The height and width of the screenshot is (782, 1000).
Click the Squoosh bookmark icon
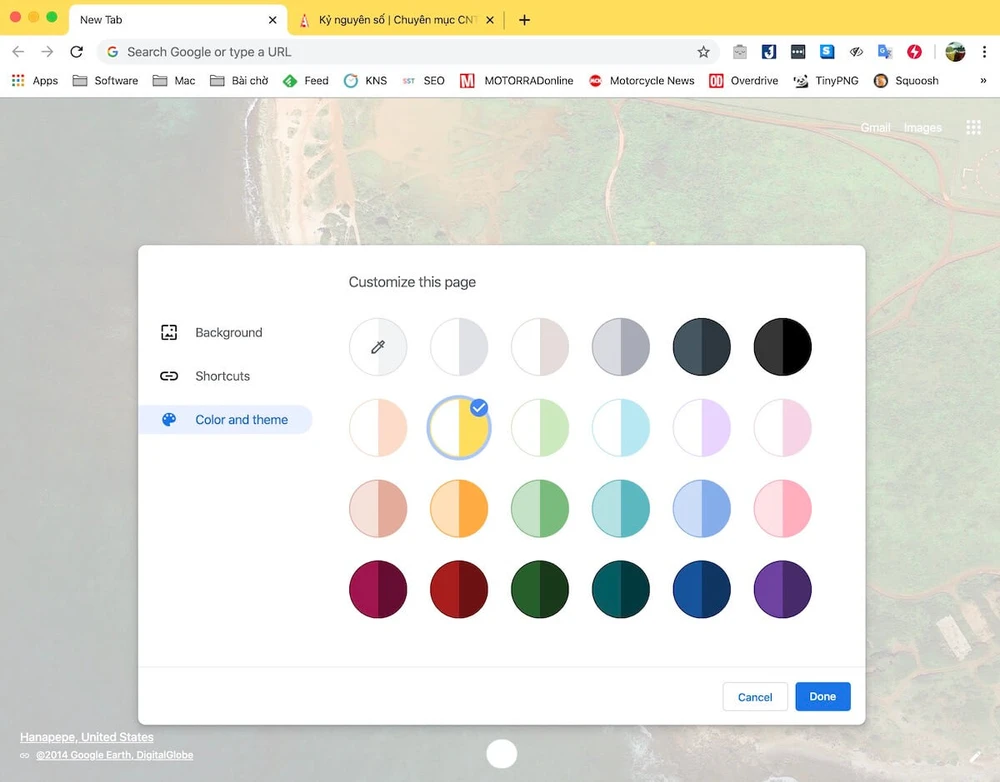pos(879,80)
